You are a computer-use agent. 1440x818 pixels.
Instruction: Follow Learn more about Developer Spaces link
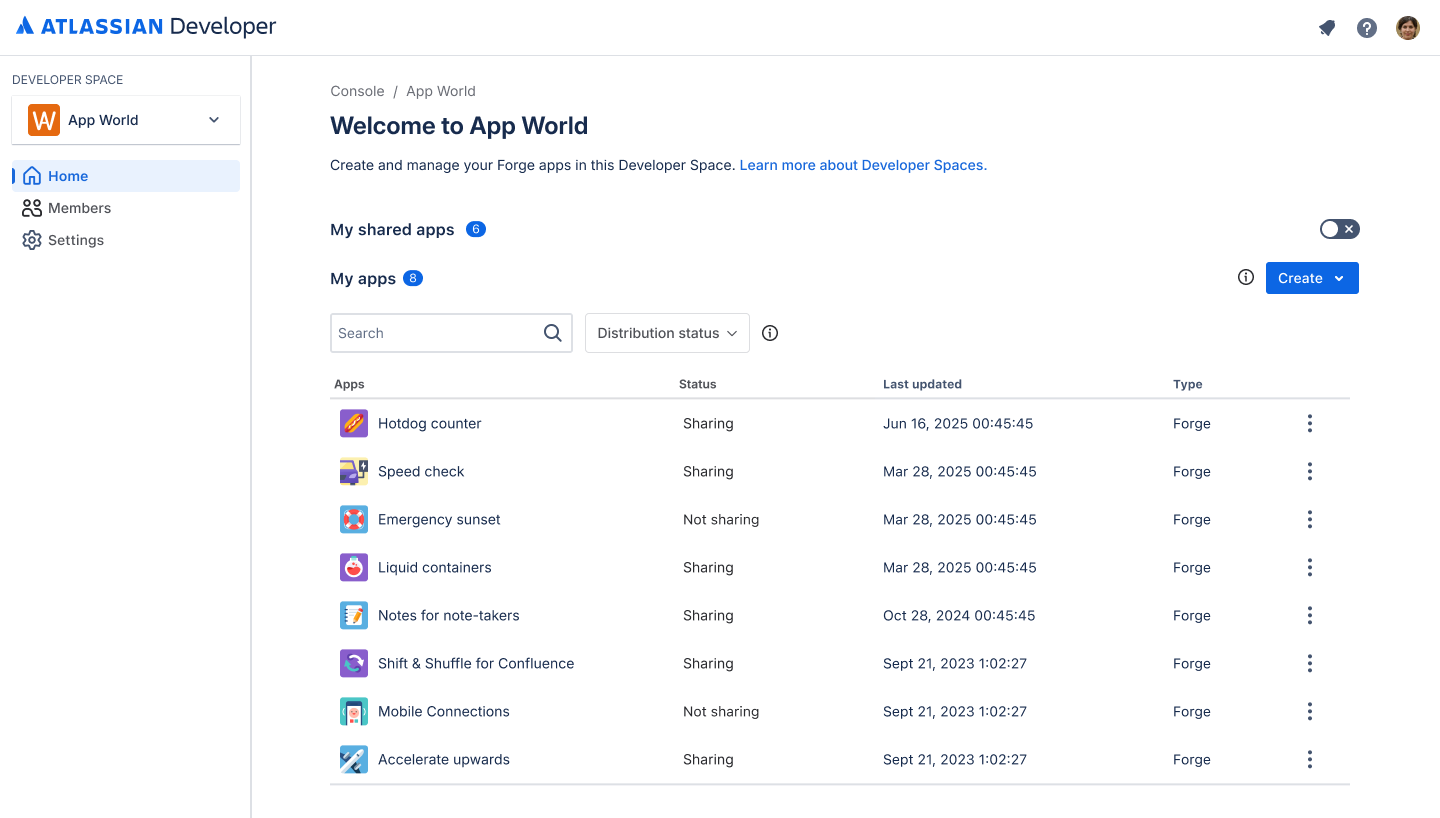[862, 165]
